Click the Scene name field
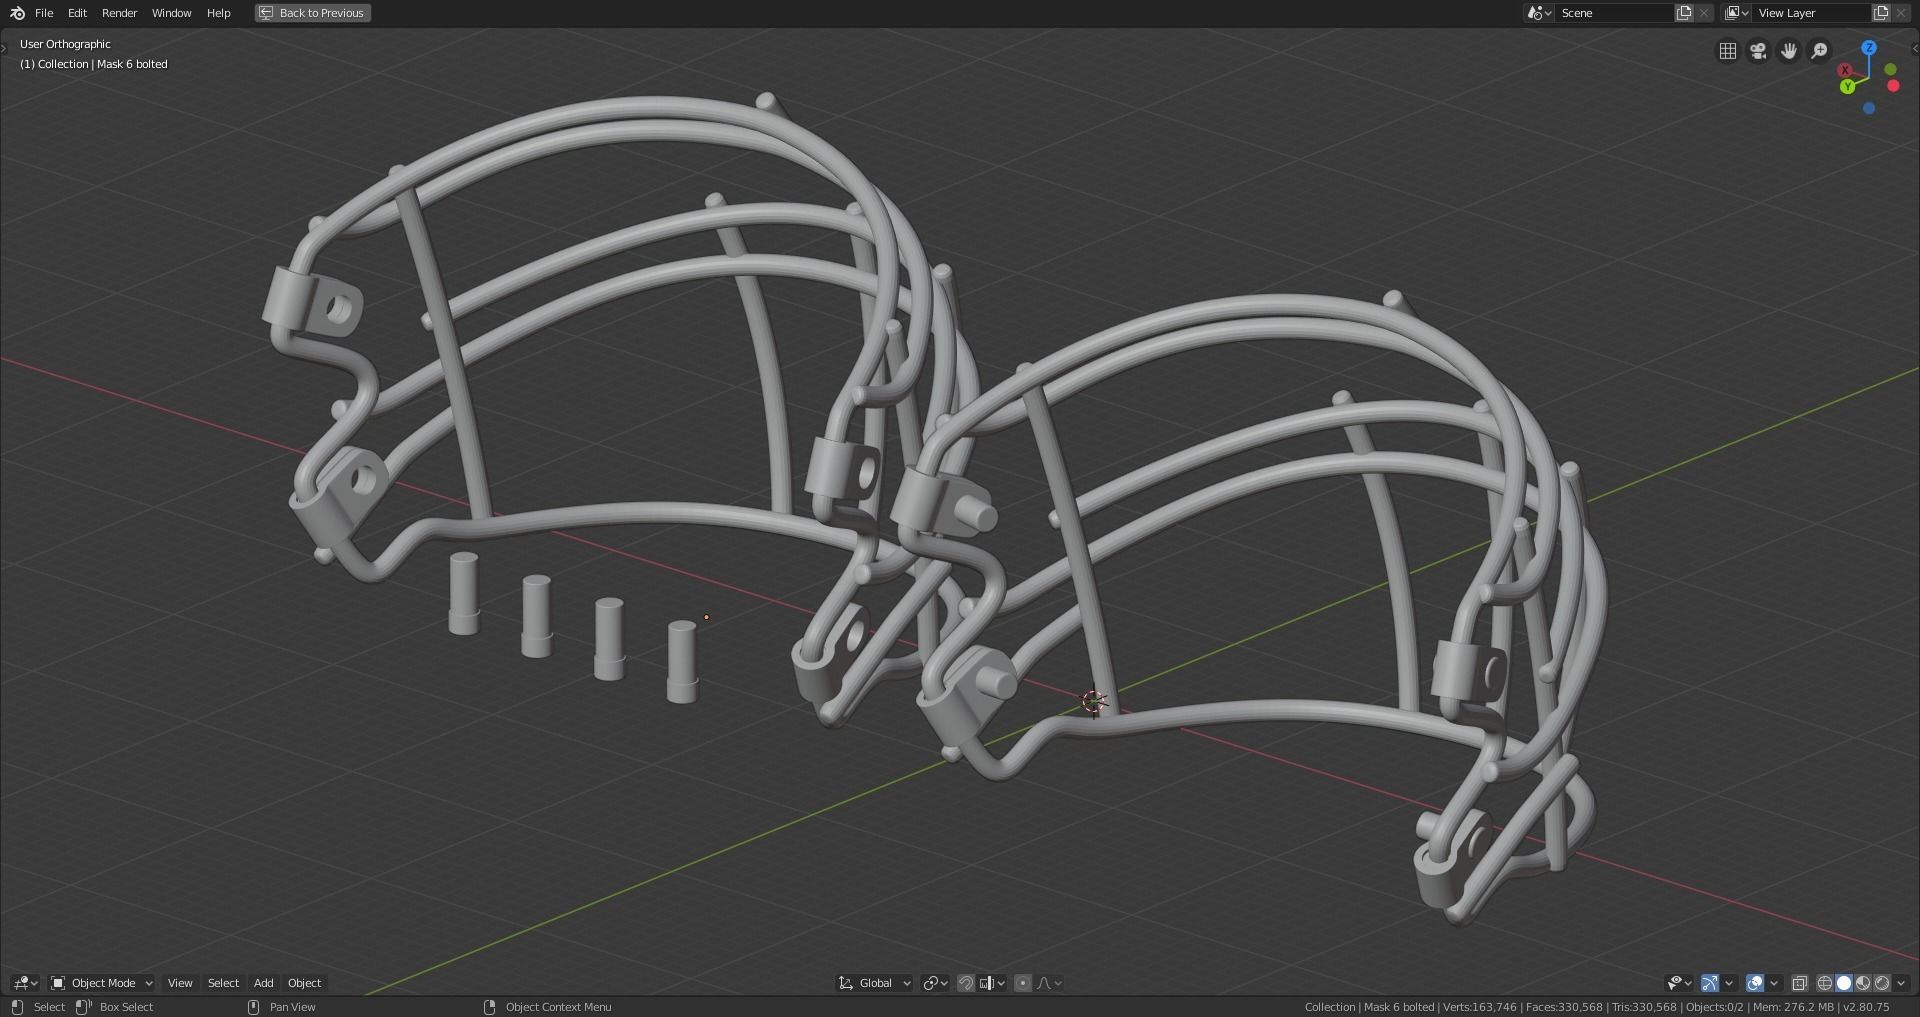1920x1017 pixels. pyautogui.click(x=1615, y=13)
